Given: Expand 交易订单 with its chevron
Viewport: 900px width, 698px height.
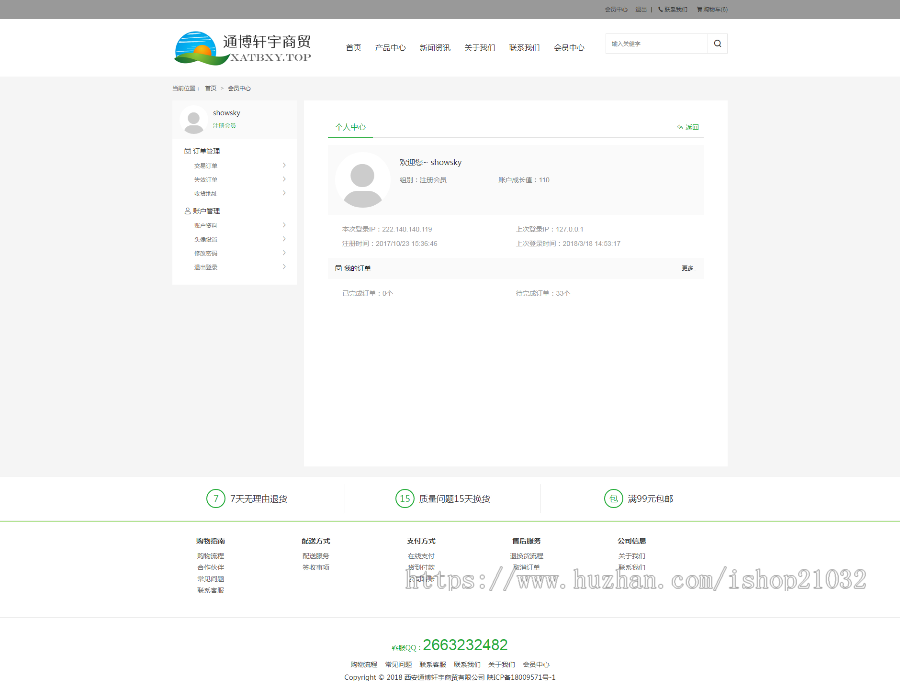Looking at the screenshot, I should (x=283, y=165).
